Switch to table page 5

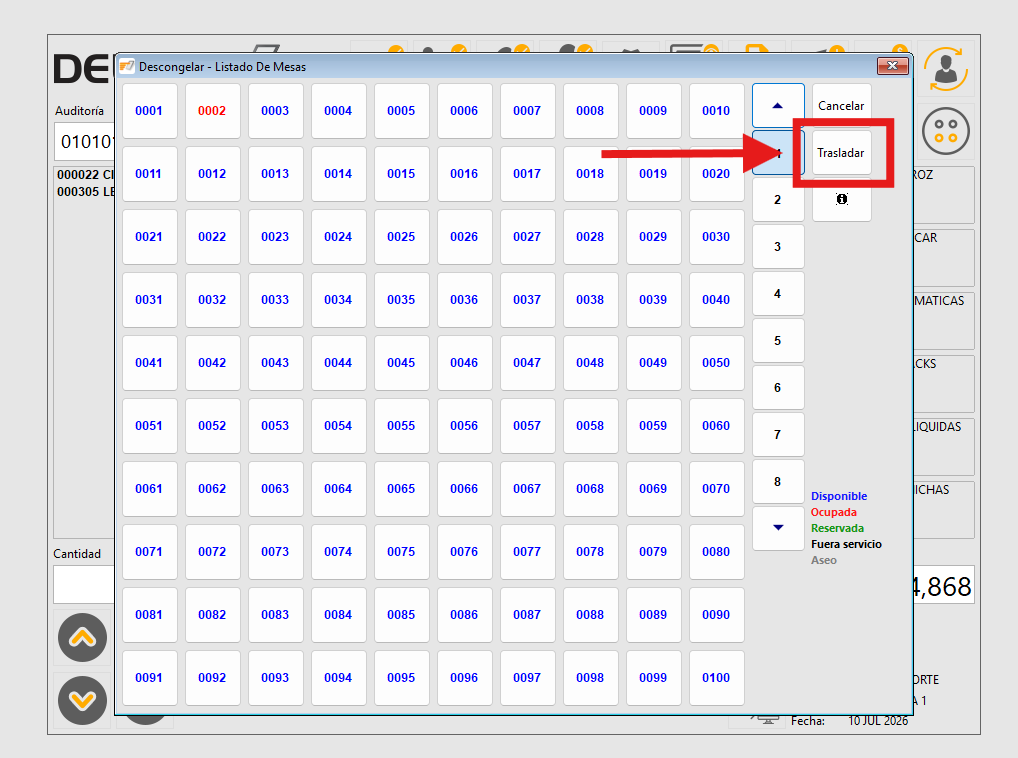pos(778,341)
